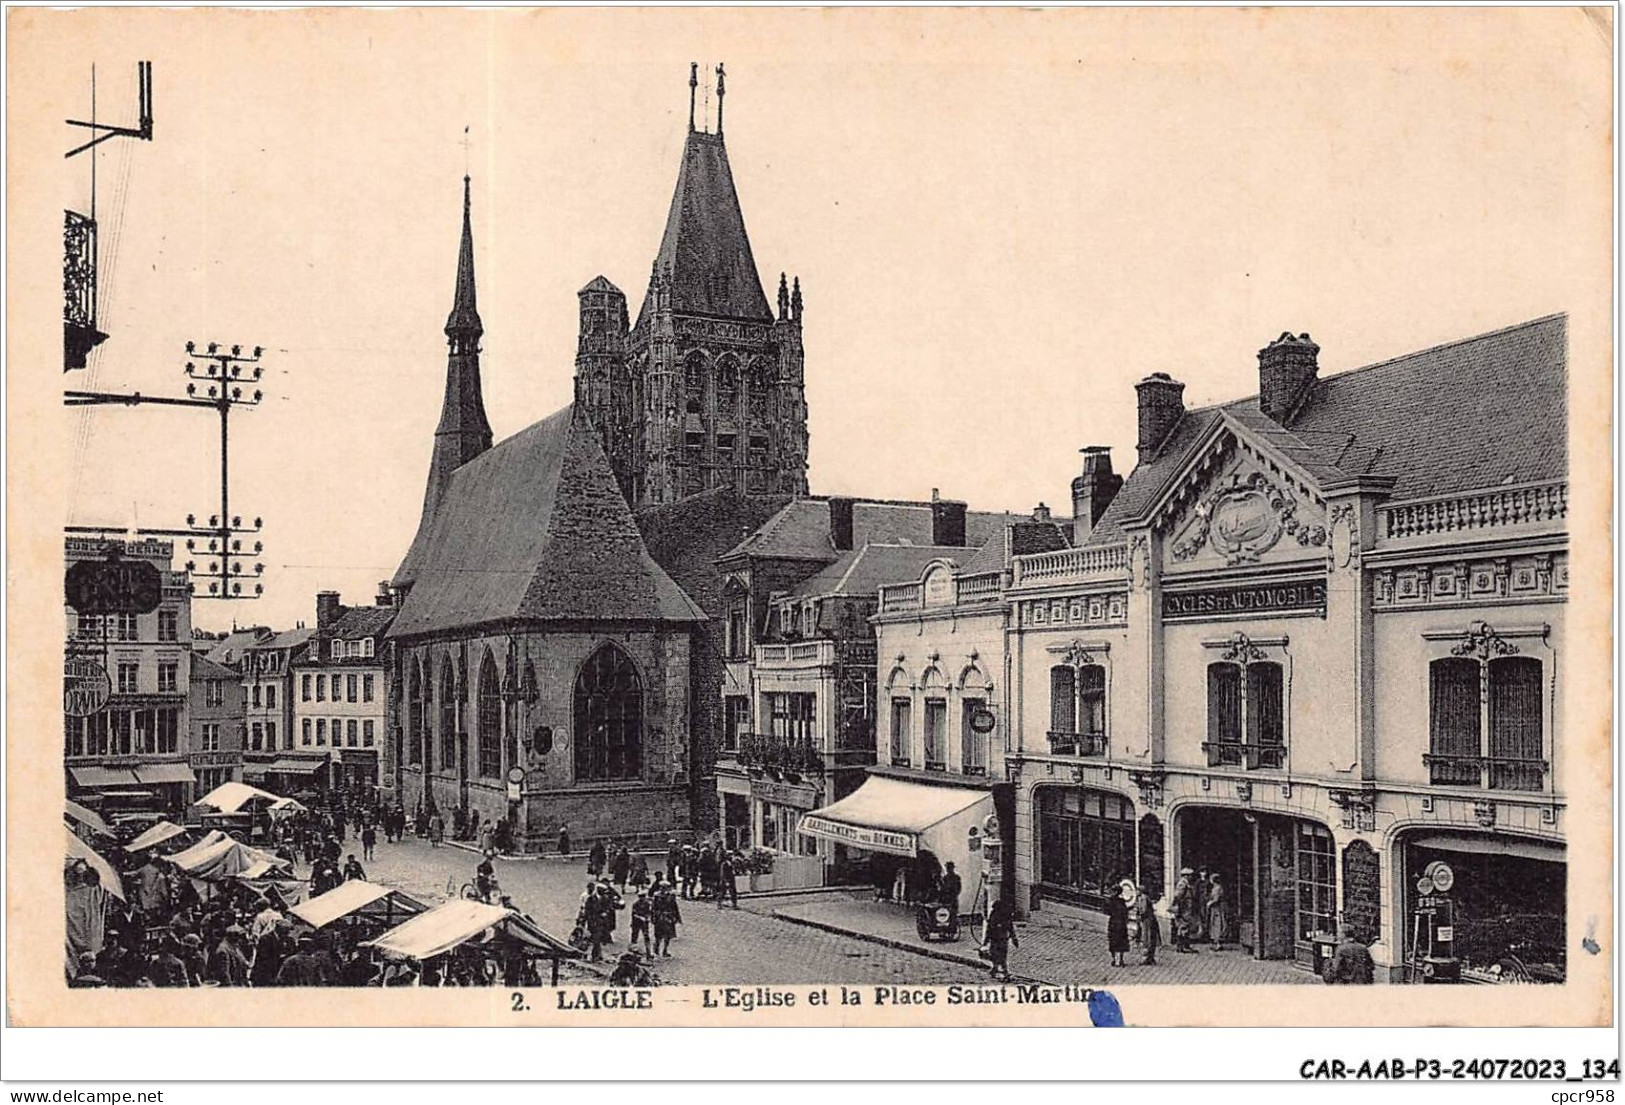Viewport: 1625px width, 1105px height.
Task: Click the blue ink stain near caption
Action: [x=1105, y=1009]
